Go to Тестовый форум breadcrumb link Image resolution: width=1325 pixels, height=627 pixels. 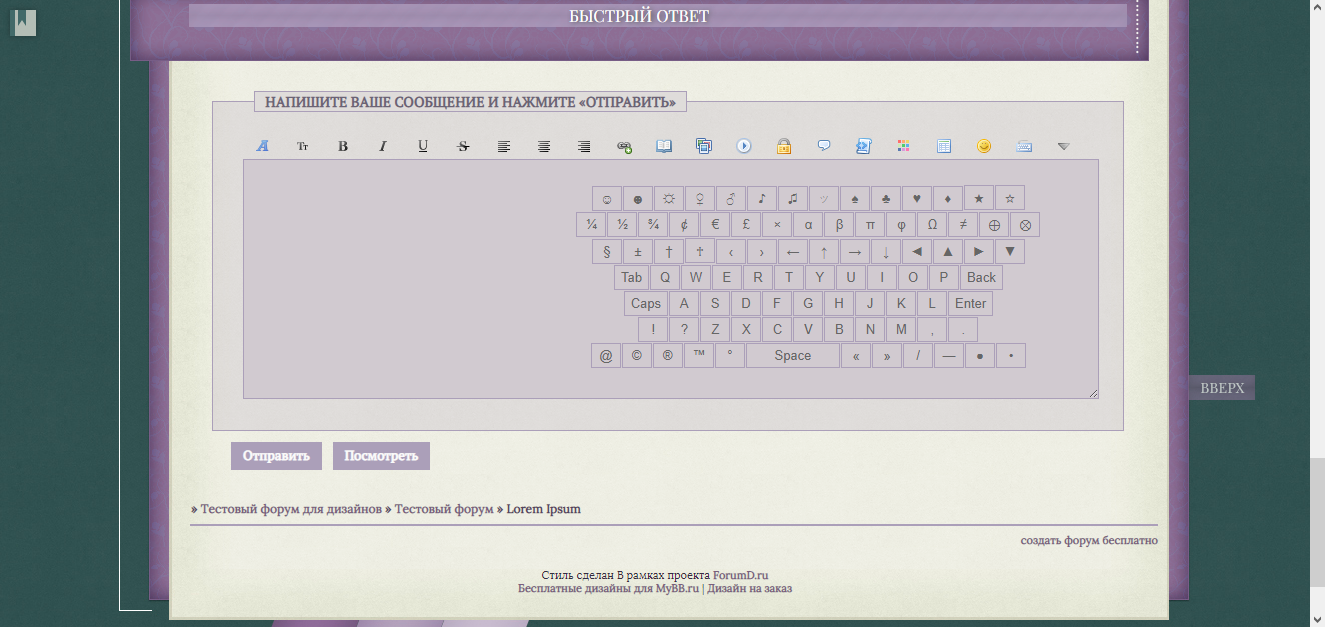click(x=444, y=509)
